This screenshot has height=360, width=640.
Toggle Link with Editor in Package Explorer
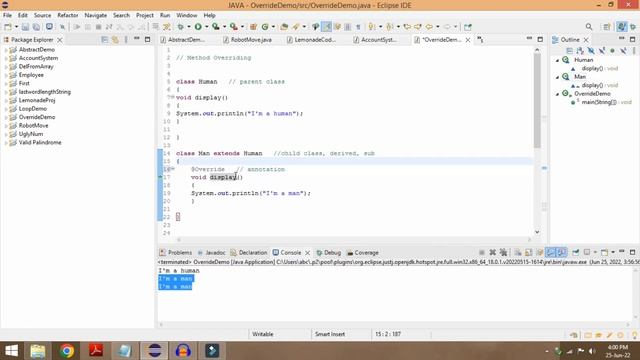(x=115, y=40)
